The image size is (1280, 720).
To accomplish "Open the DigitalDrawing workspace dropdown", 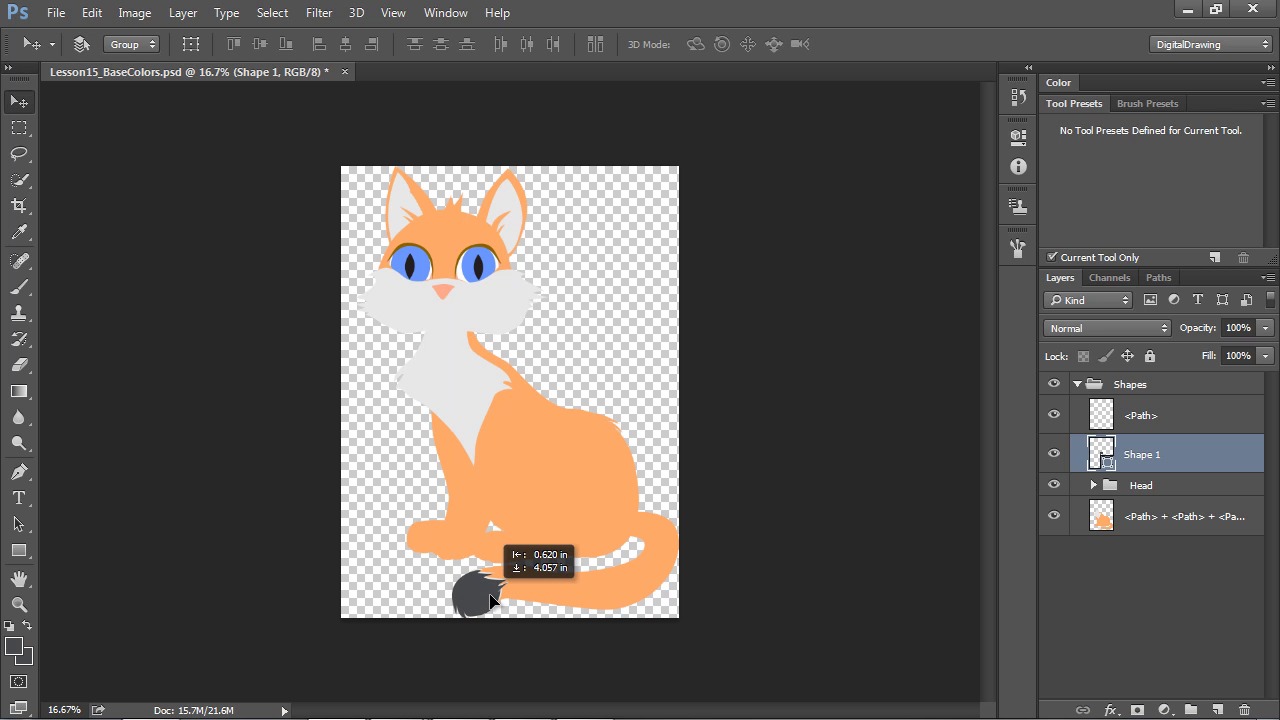I will (1210, 44).
